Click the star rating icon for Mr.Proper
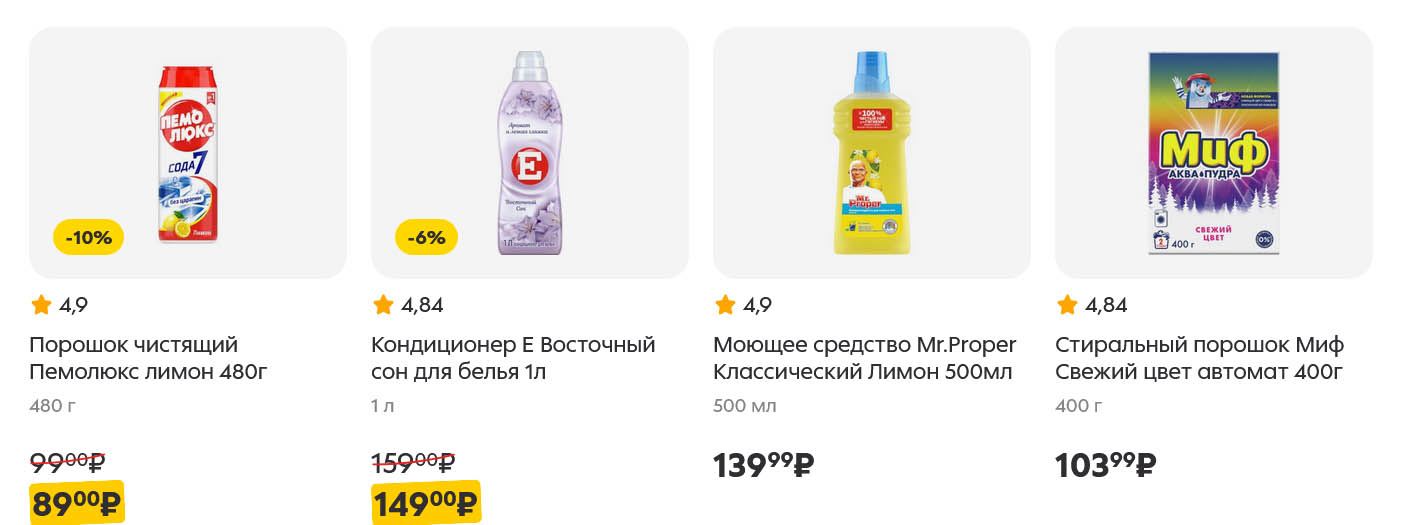Viewport: 1410px width, 525px height. pyautogui.click(x=725, y=305)
